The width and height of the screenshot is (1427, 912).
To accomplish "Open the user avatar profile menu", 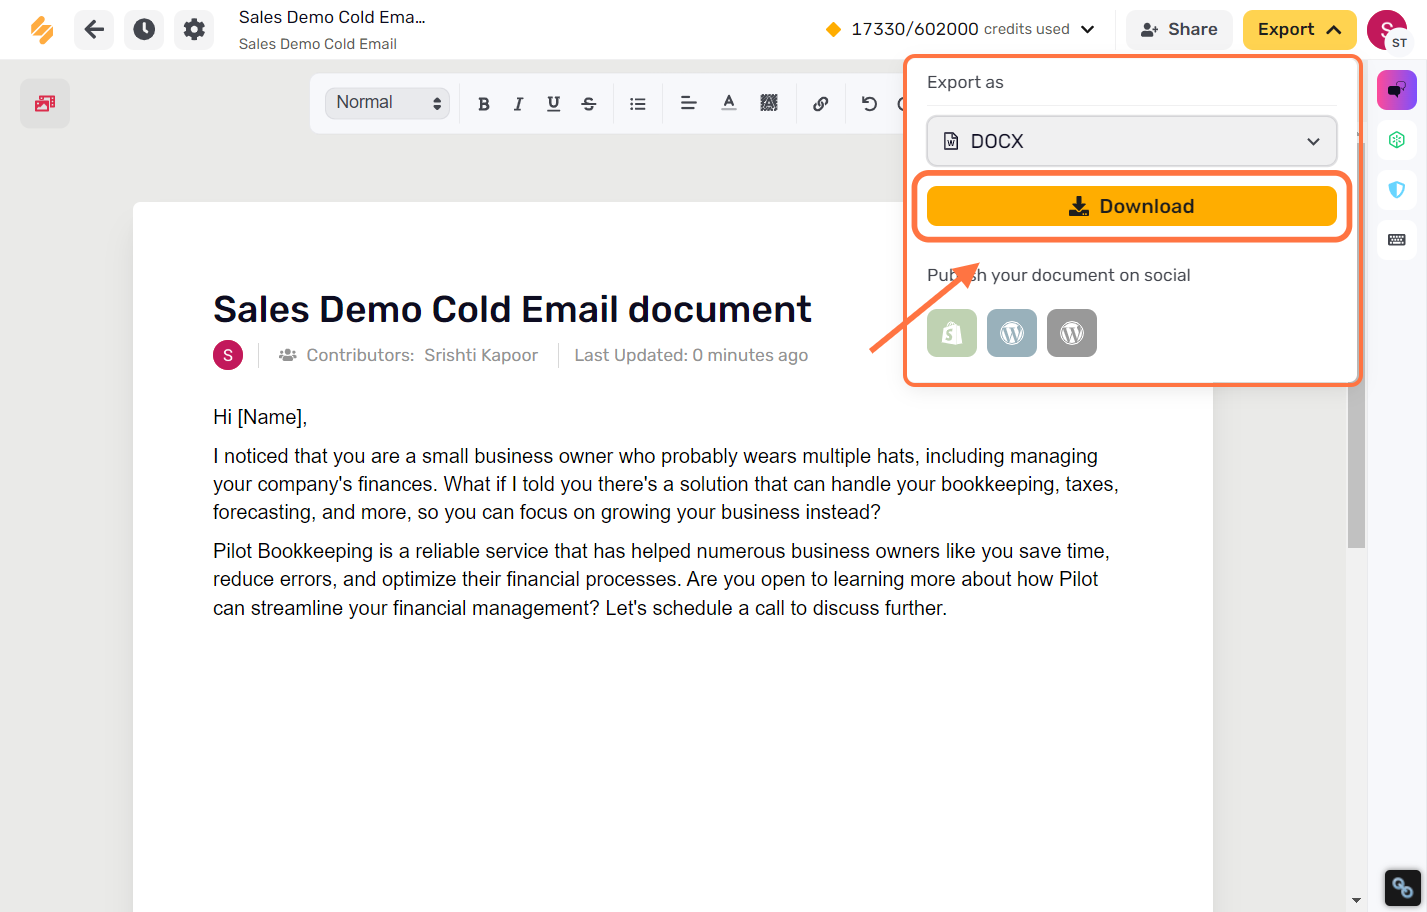I will point(1386,30).
